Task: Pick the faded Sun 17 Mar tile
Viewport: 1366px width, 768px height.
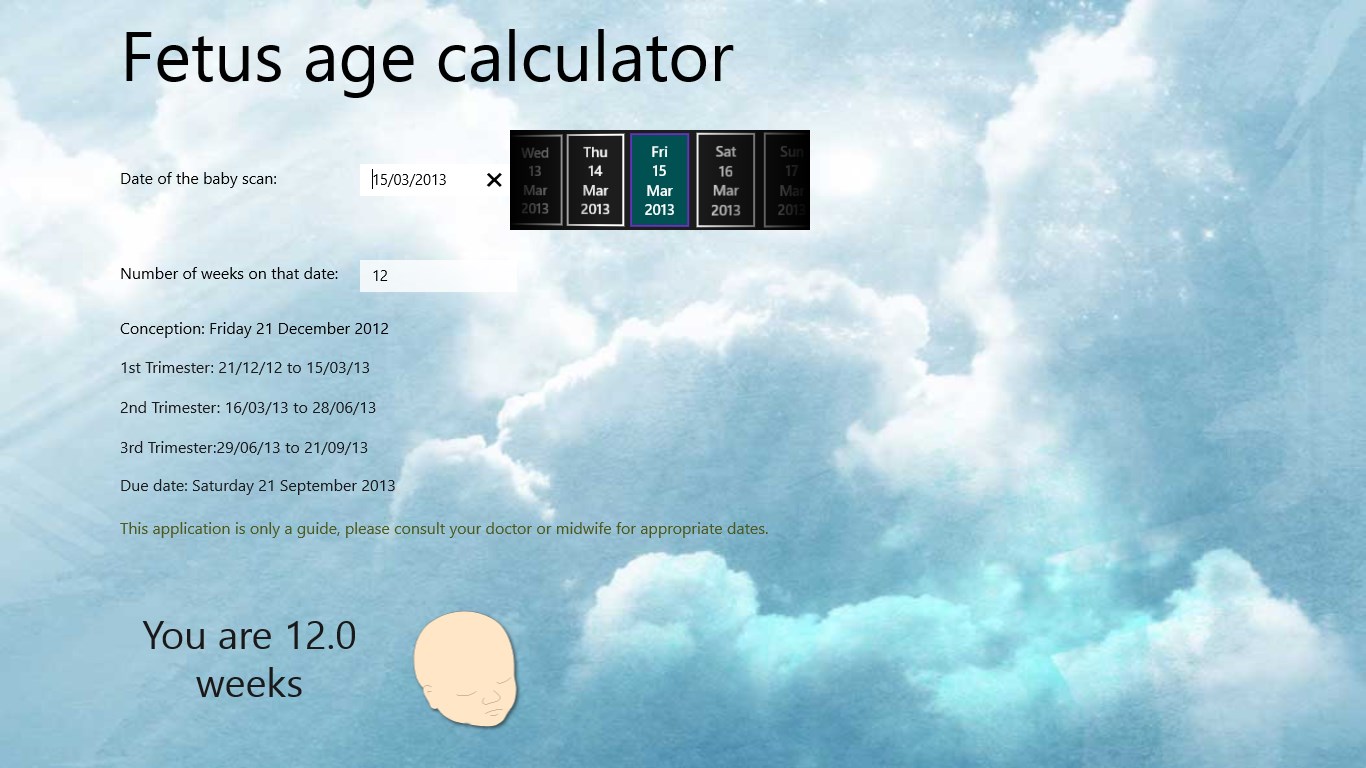Action: 789,181
